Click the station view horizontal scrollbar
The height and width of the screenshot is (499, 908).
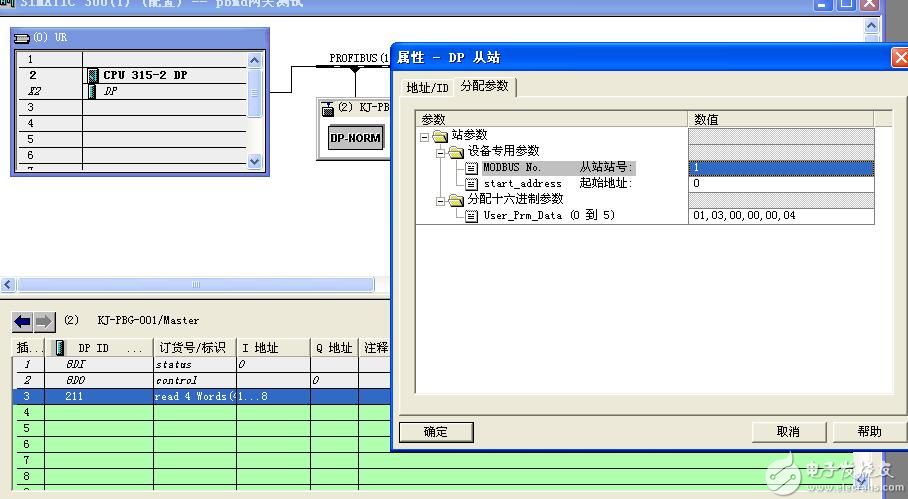(196, 285)
